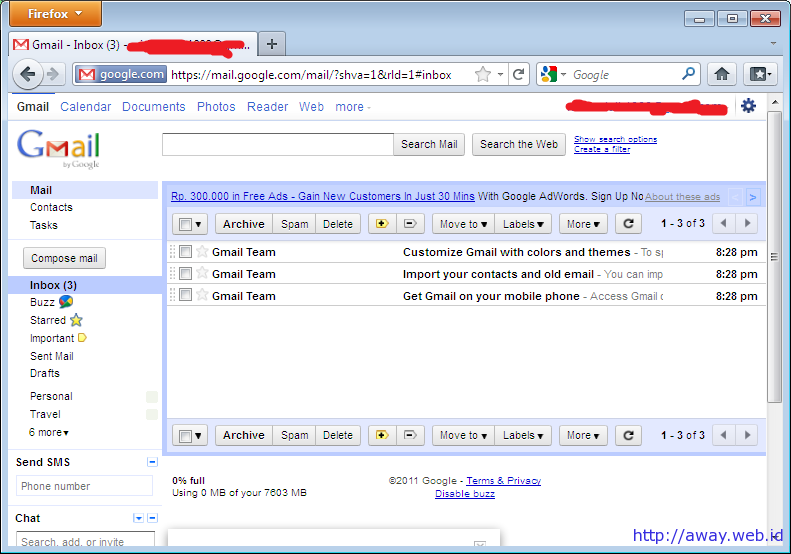Click the Disable buzz link
The image size is (791, 554).
(x=465, y=494)
